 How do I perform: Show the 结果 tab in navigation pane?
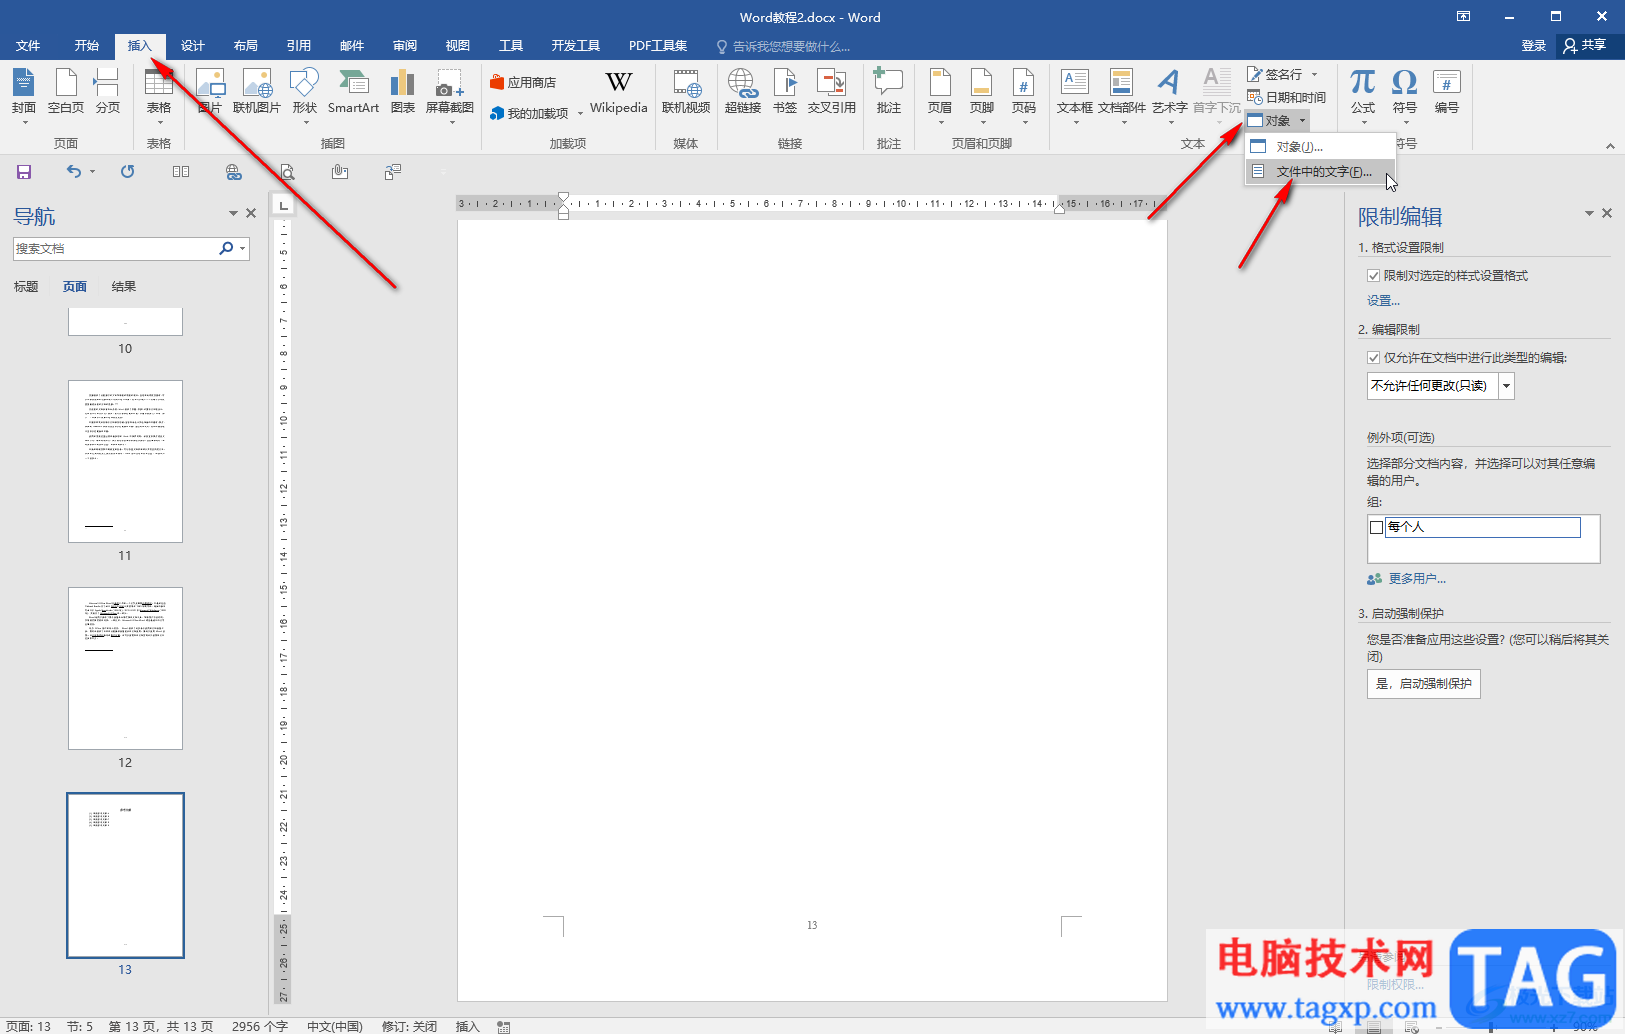coord(124,287)
